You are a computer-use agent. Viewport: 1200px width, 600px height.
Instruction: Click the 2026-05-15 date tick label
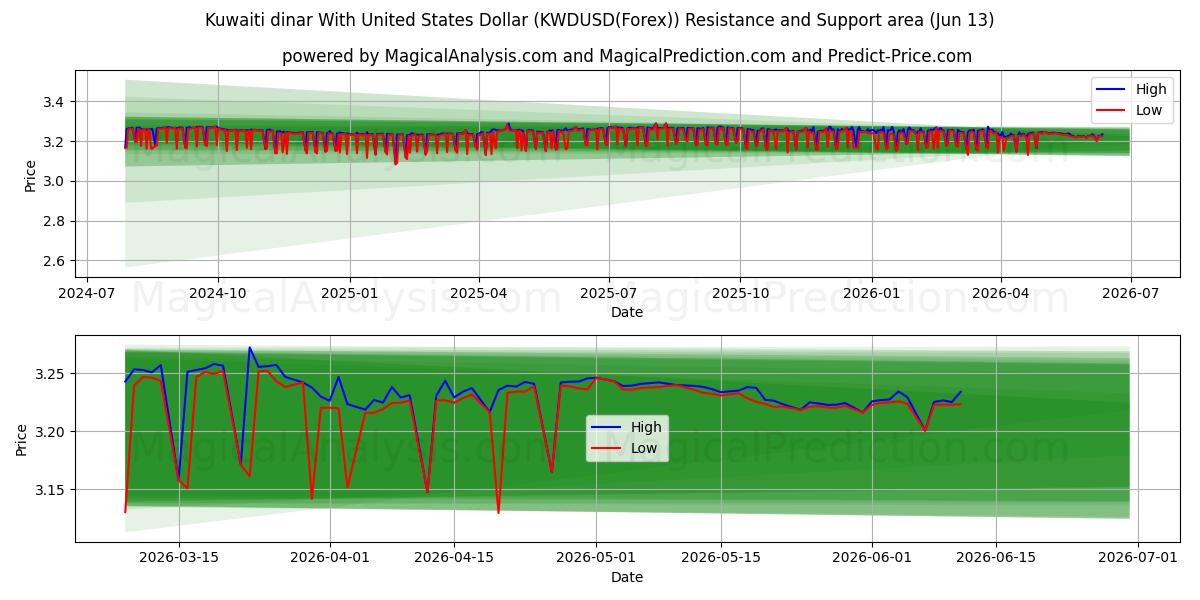click(720, 560)
